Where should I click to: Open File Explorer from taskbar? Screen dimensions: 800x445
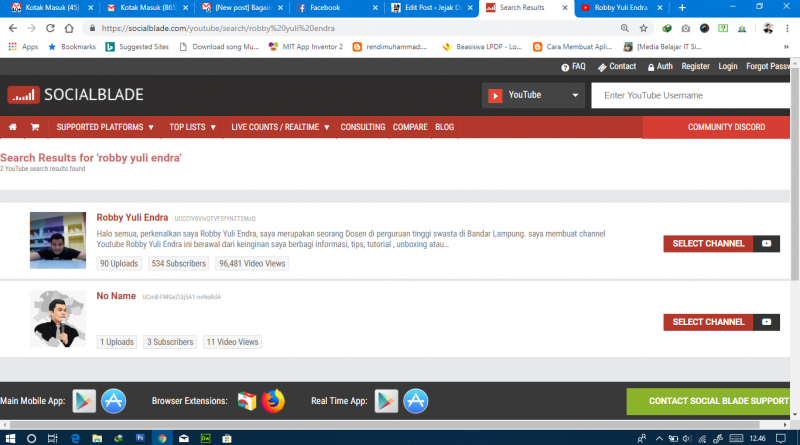click(97, 438)
